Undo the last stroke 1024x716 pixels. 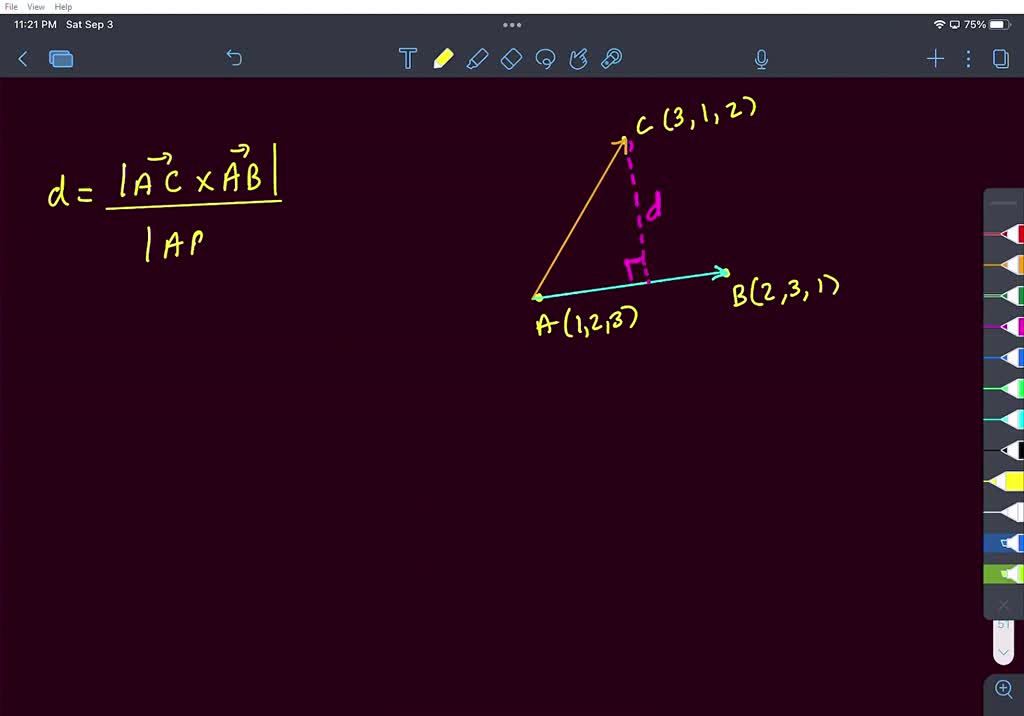tap(234, 59)
